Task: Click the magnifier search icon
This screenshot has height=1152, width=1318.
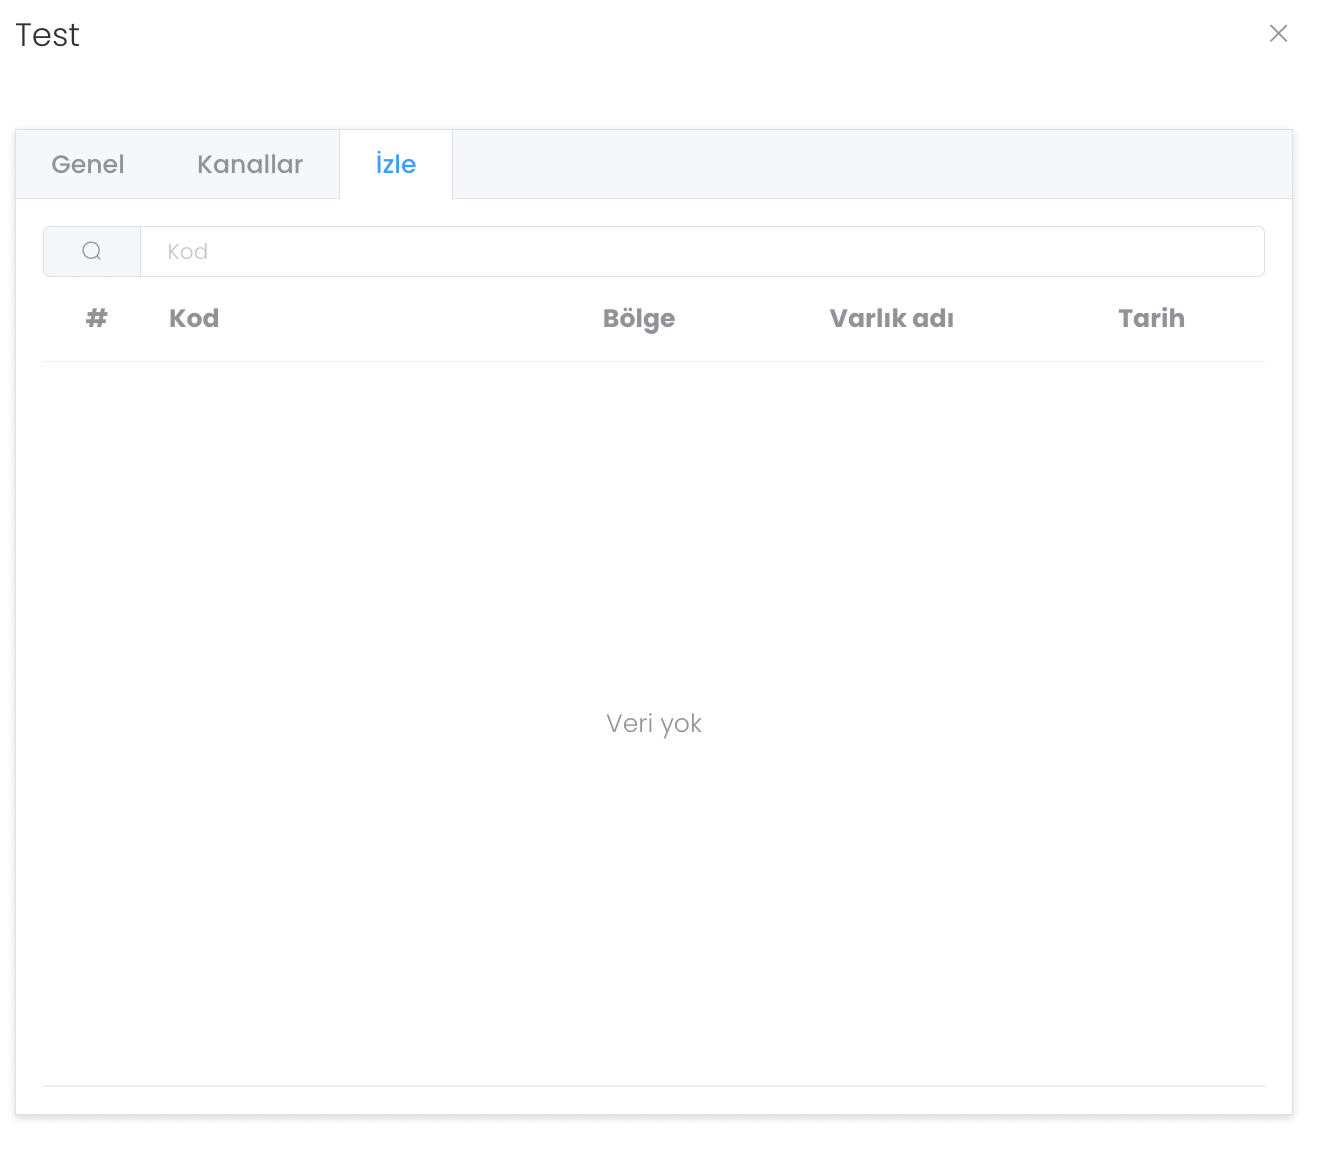Action: 92,251
